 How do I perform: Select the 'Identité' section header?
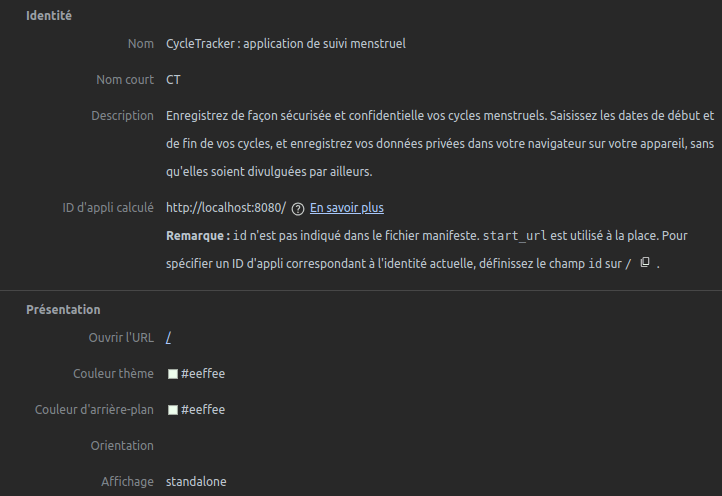coord(48,16)
